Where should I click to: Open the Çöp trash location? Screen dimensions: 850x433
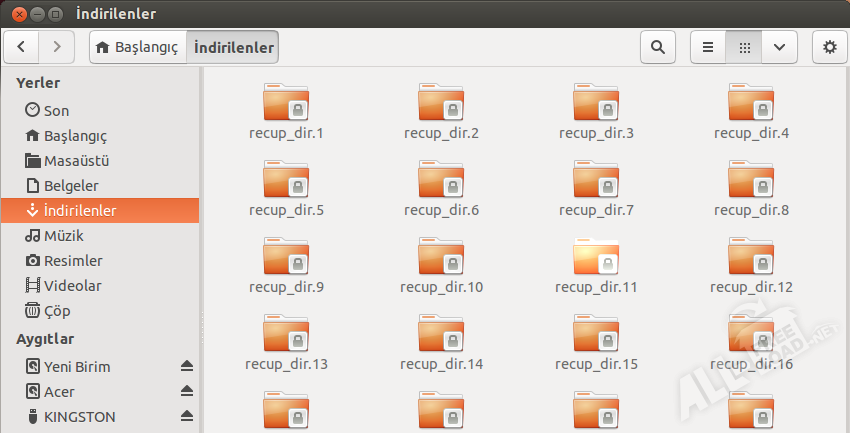pyautogui.click(x=56, y=311)
